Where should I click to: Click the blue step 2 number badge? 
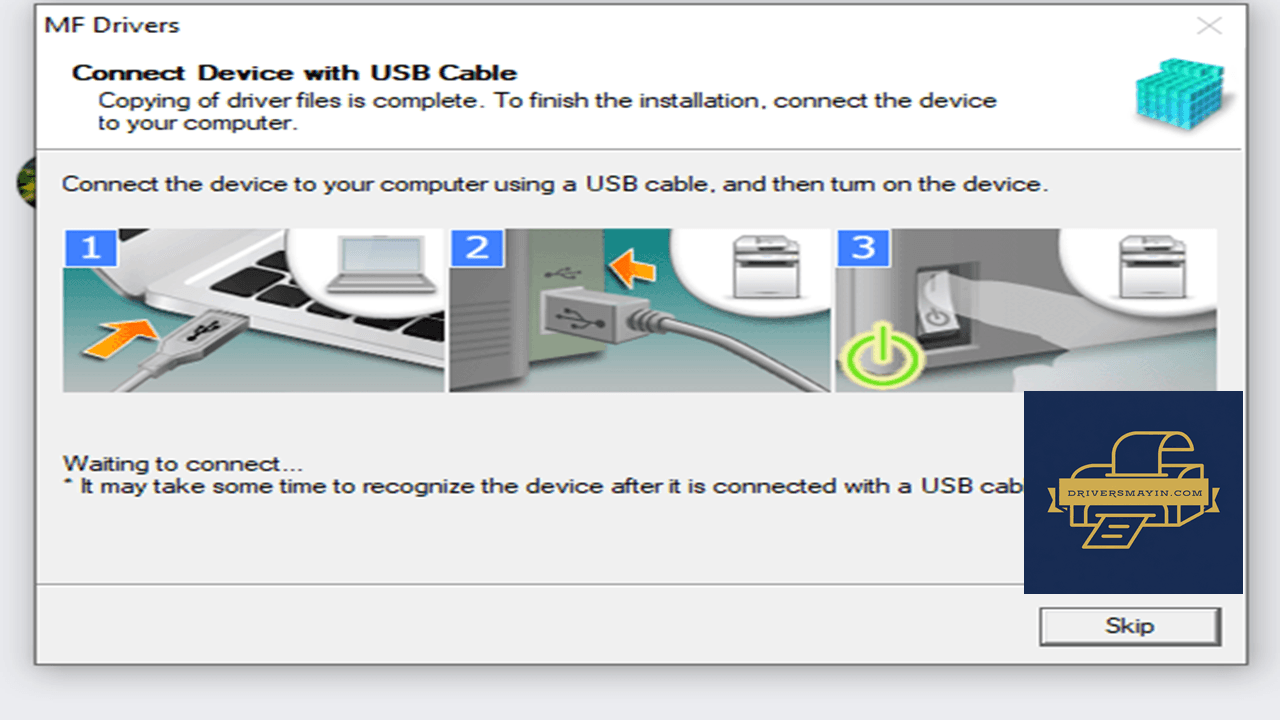pos(476,247)
